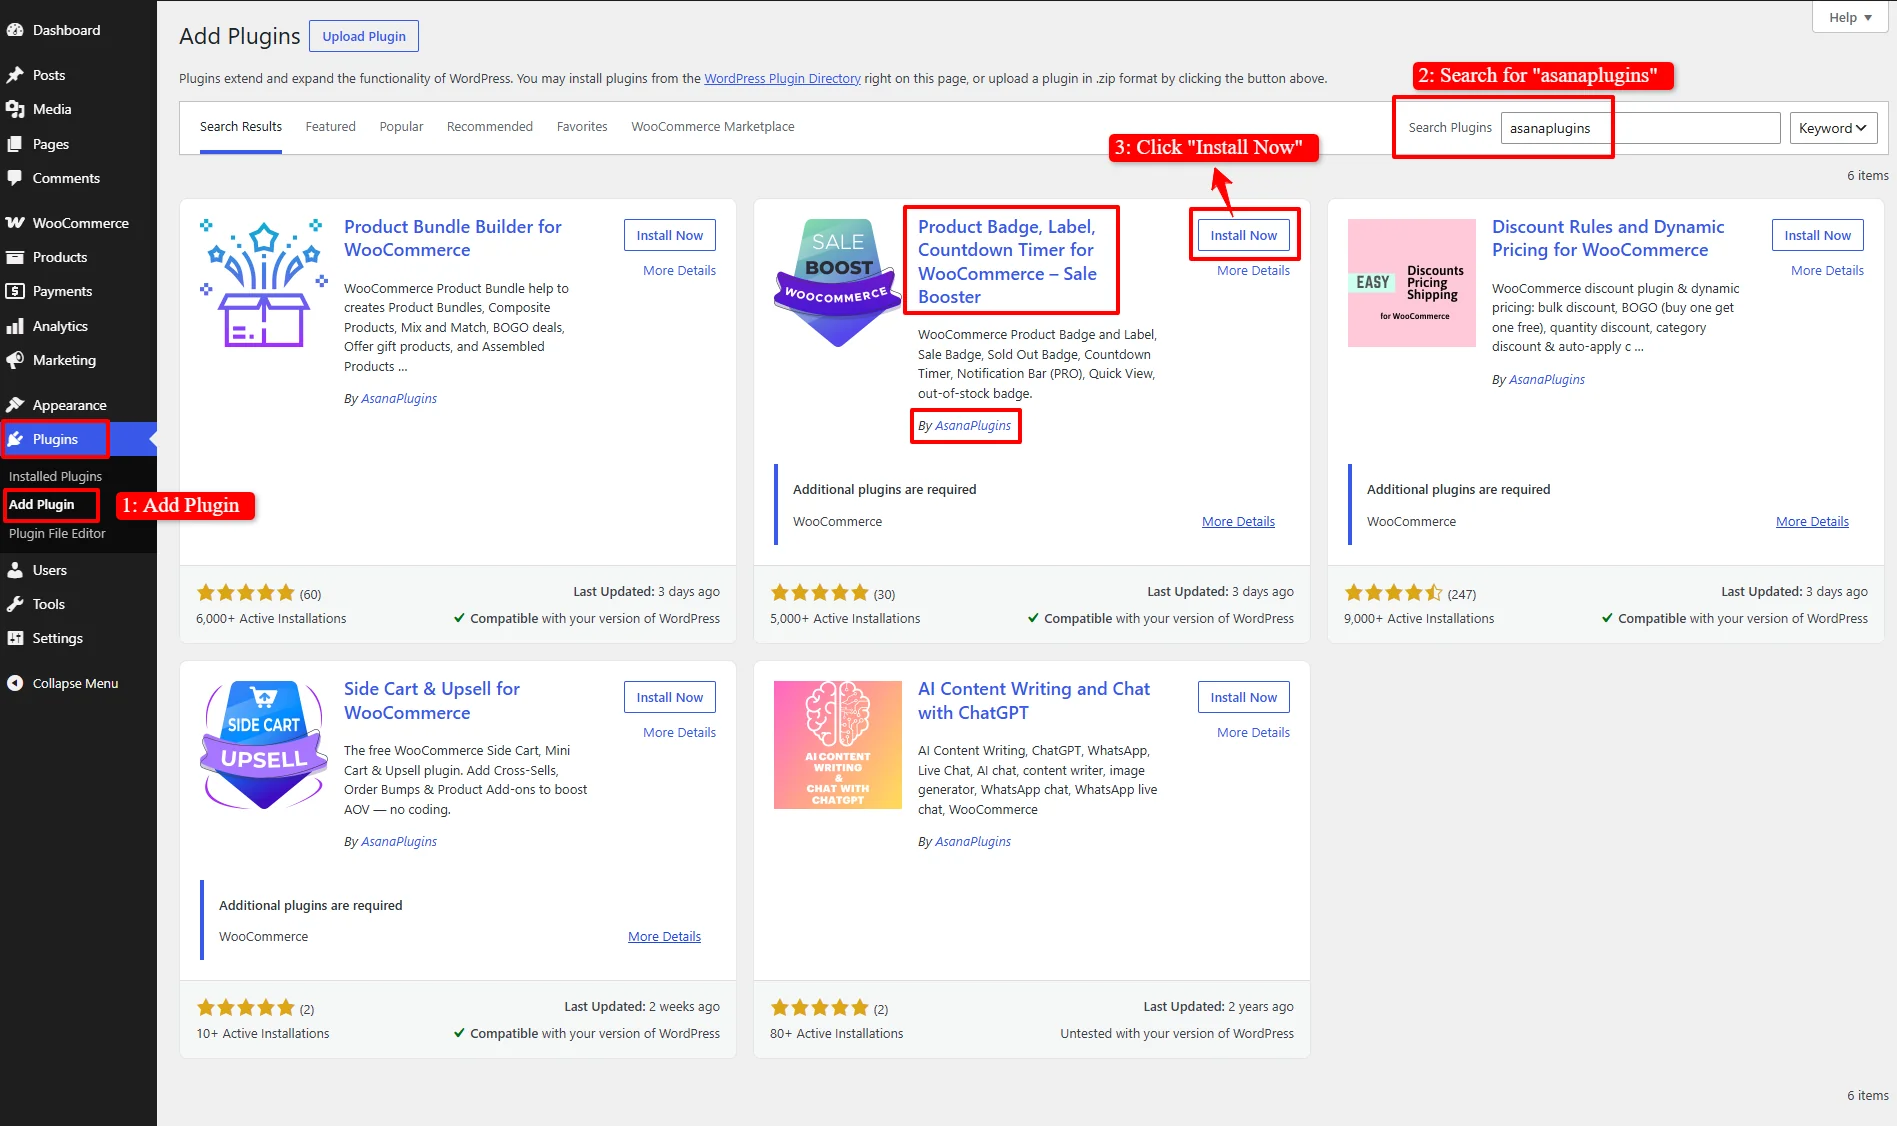
Task: Open Product Bundle Builder for WooCommerce title
Action: pyautogui.click(x=452, y=238)
